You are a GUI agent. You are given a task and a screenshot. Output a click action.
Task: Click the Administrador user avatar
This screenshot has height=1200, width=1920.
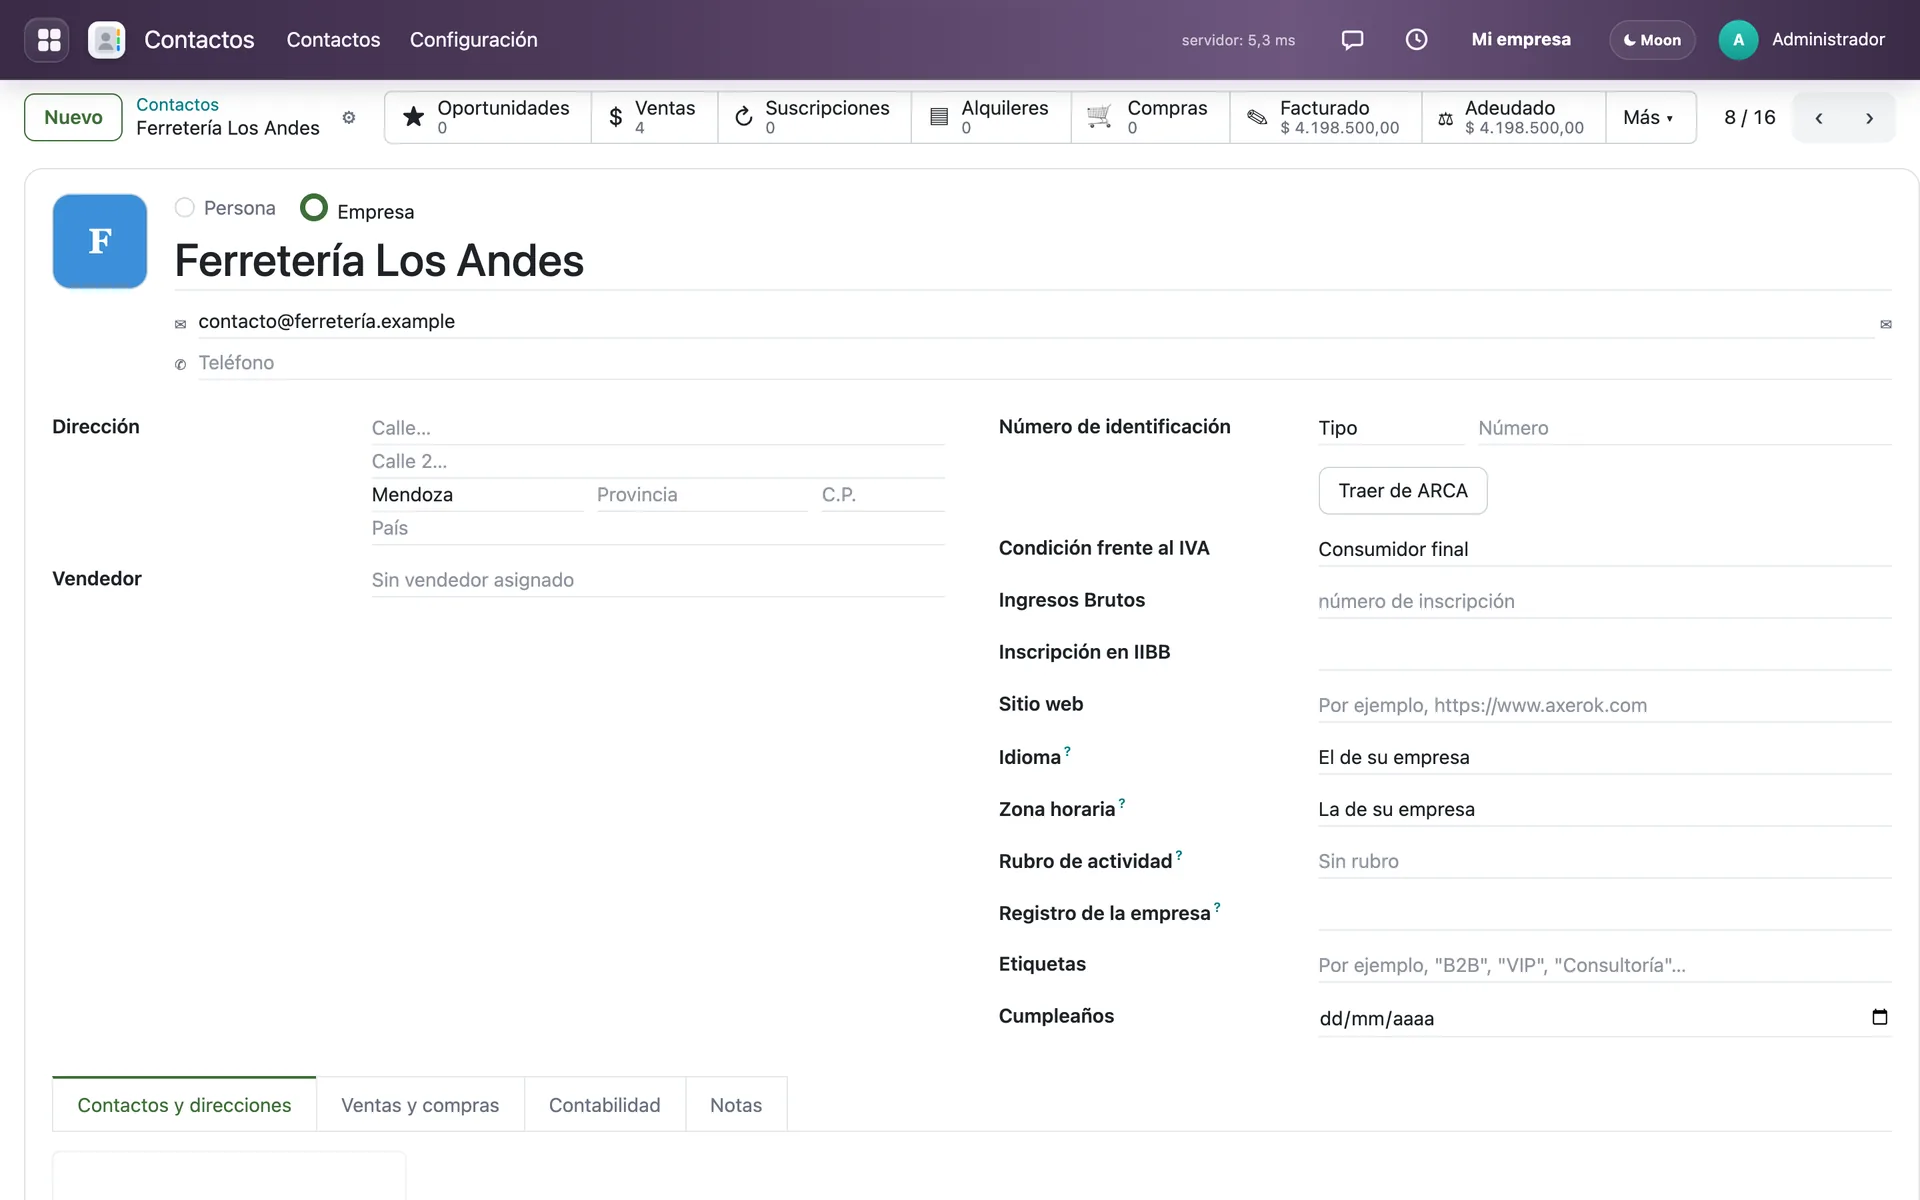[x=1738, y=40]
